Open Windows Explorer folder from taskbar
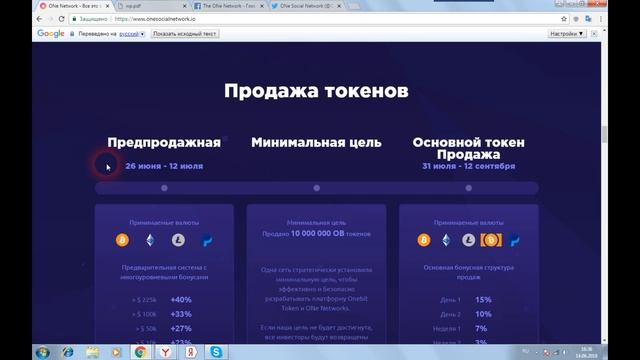This screenshot has width=640, height=360. 92,352
